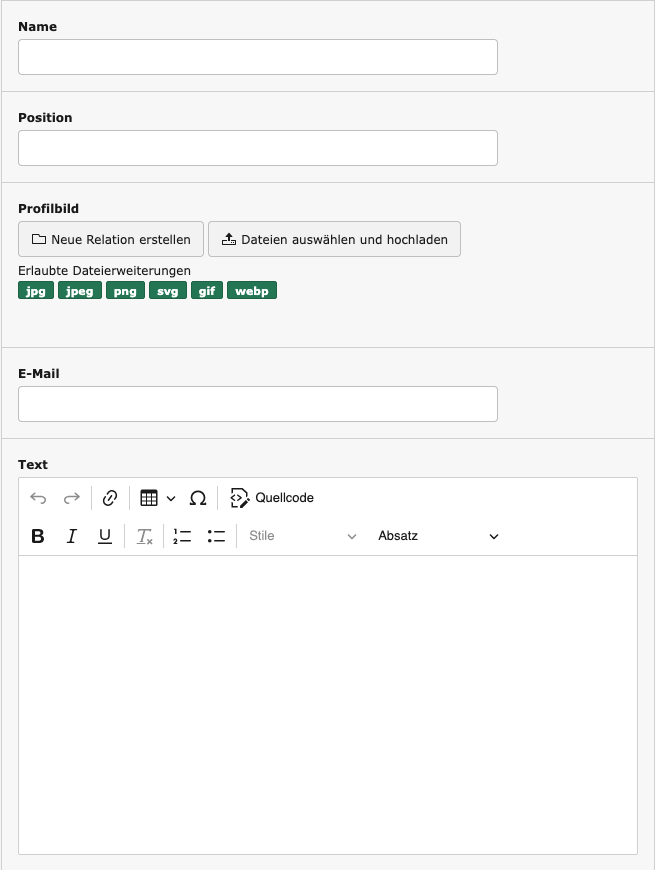655x870 pixels.
Task: Open the Stile styles dropdown
Action: pos(302,536)
